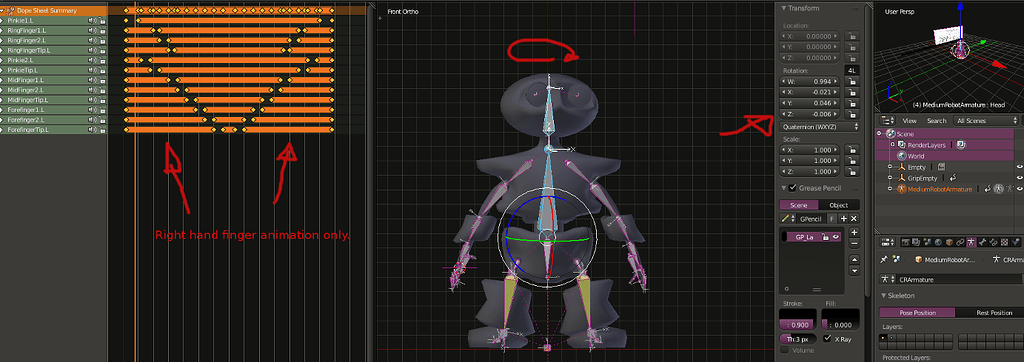
Task: Collapse the Transform panel
Action: coord(784,8)
